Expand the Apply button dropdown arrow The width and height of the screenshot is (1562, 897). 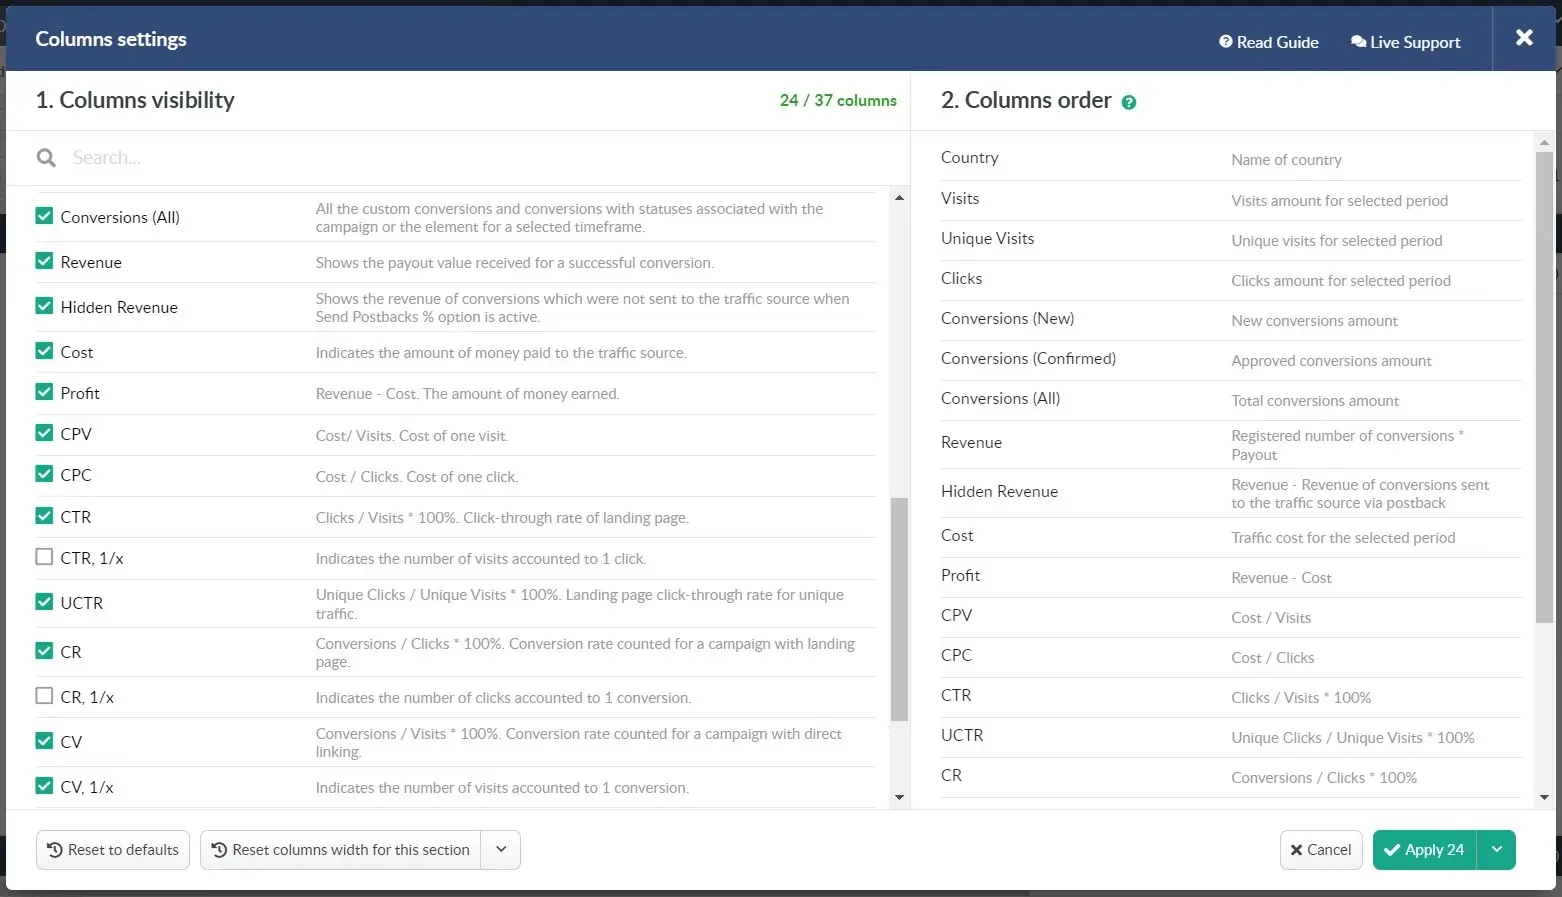tap(1496, 850)
